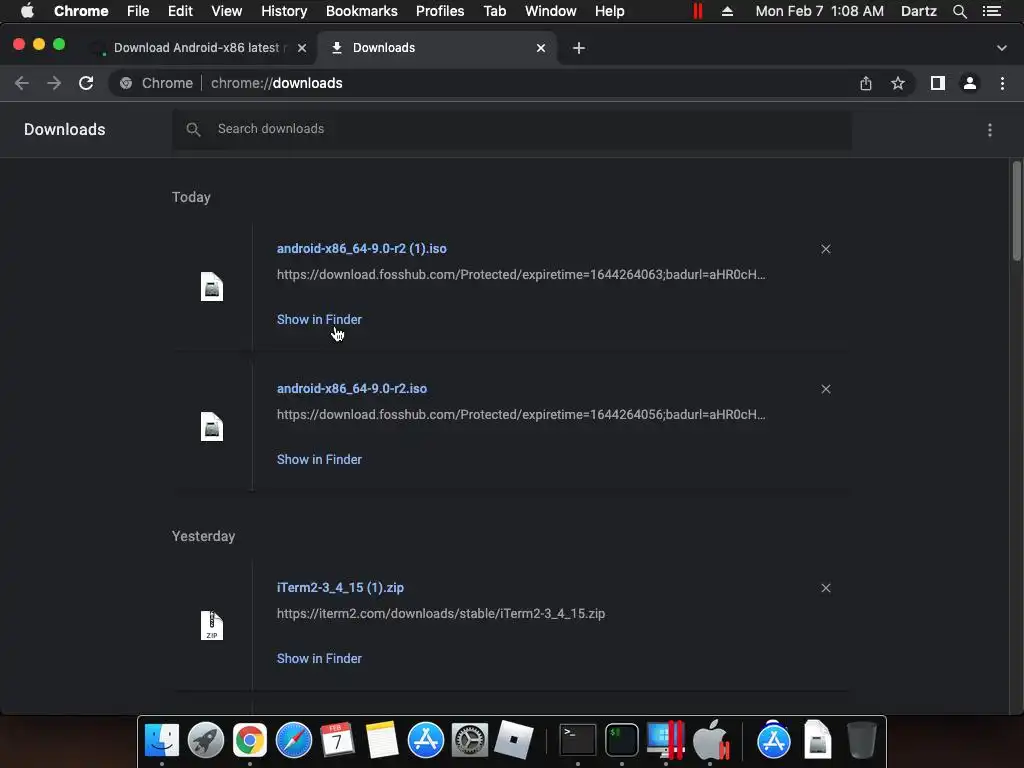Click the downloads page scrollbar
The image size is (1024, 768).
point(1016,212)
